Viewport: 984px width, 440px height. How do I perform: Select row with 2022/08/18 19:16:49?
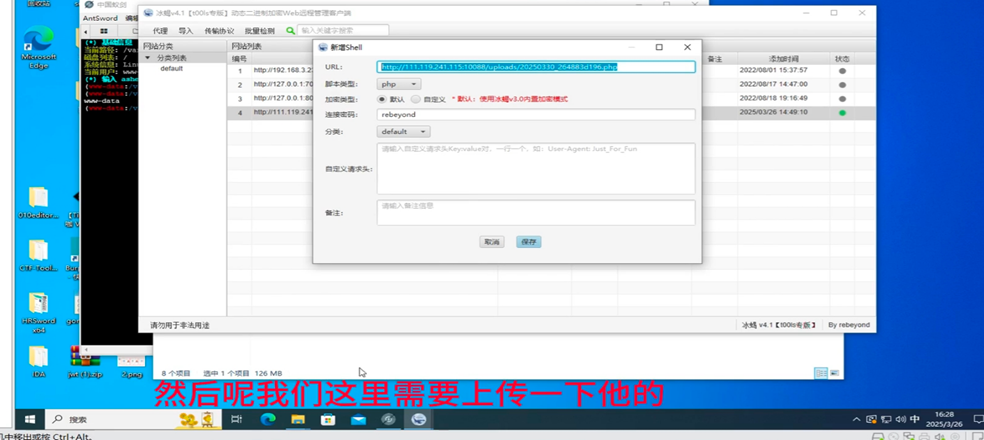click(550, 99)
